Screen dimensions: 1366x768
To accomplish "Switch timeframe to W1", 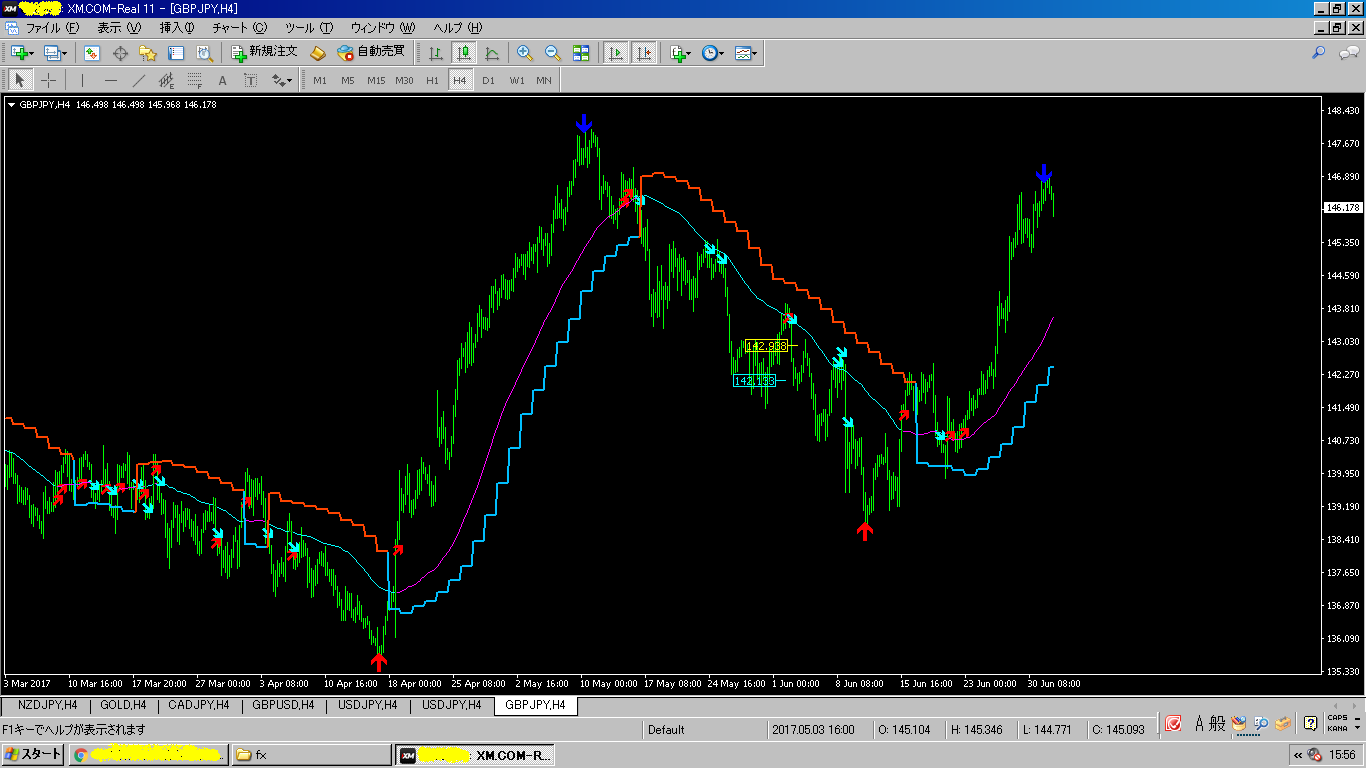I will [516, 80].
